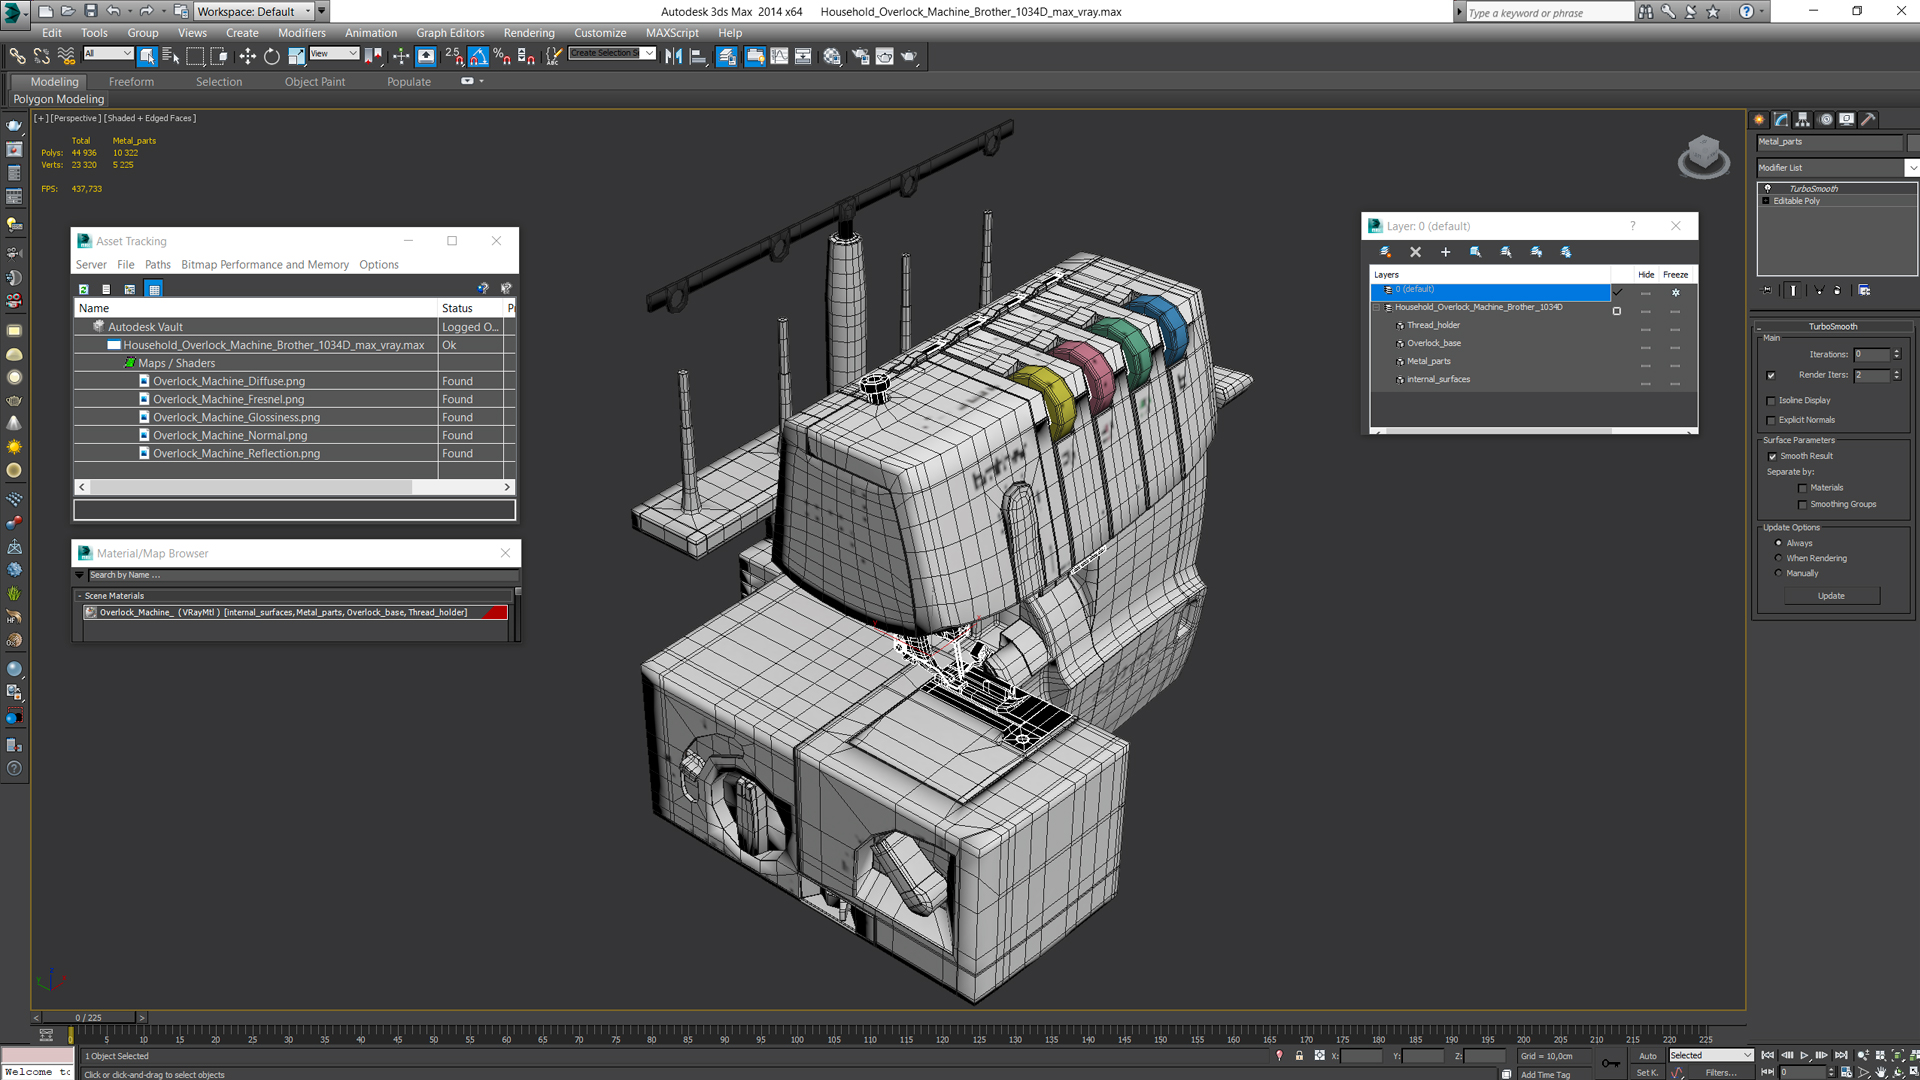1920x1080 pixels.
Task: Select Overlock_Machine_Diffuse.png asset entry
Action: [x=228, y=381]
